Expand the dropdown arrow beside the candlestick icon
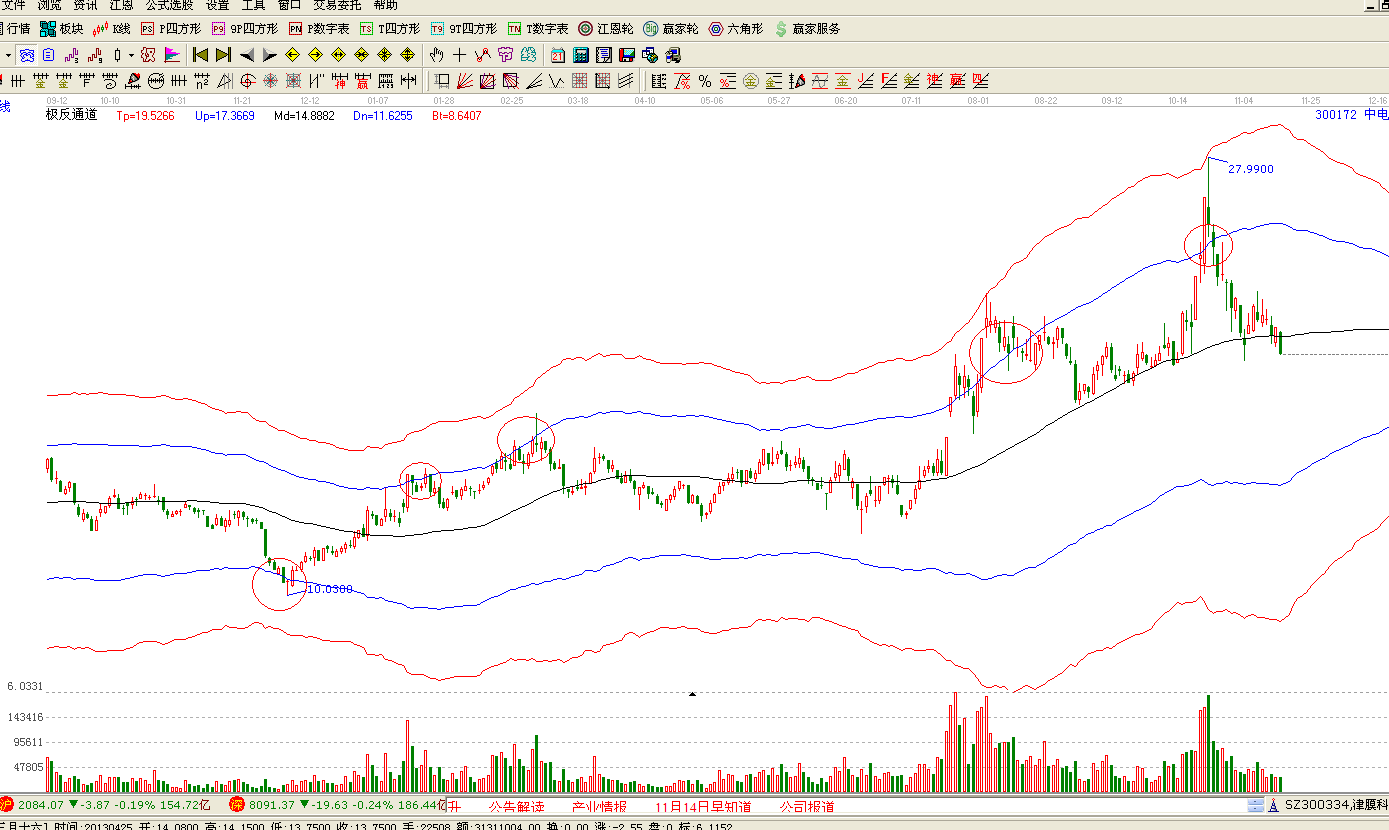The width and height of the screenshot is (1389, 830). click(131, 55)
